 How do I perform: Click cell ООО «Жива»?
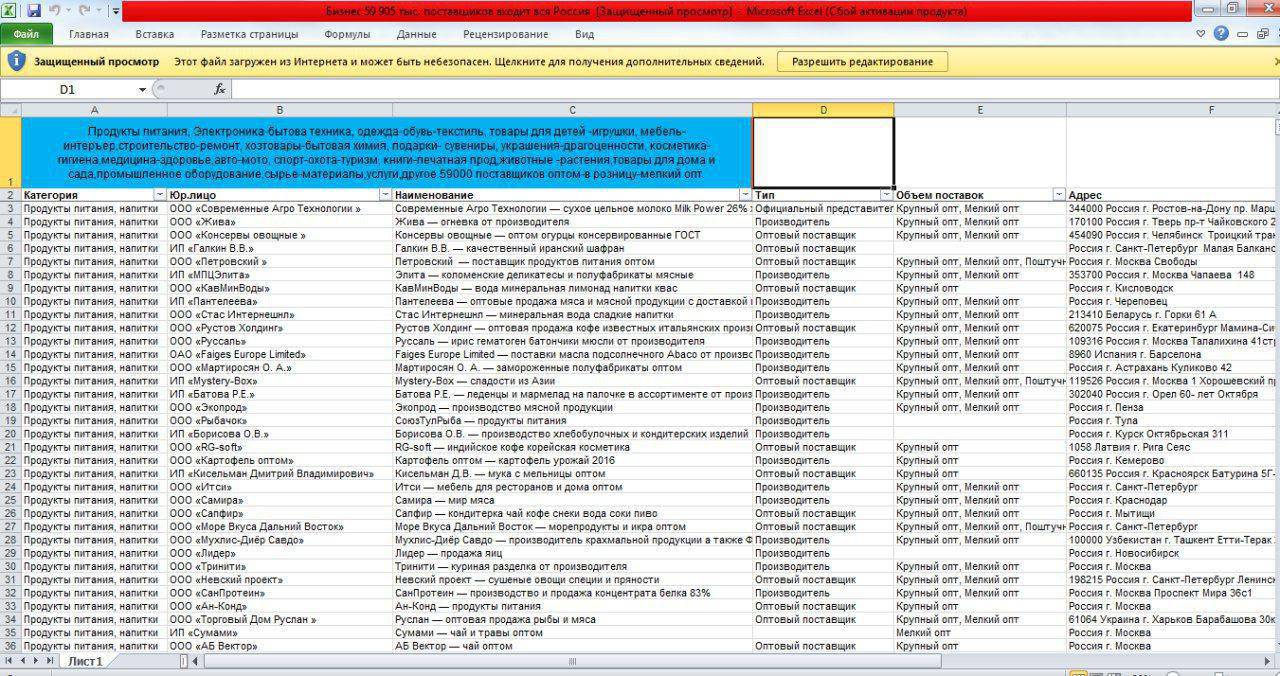click(x=280, y=222)
